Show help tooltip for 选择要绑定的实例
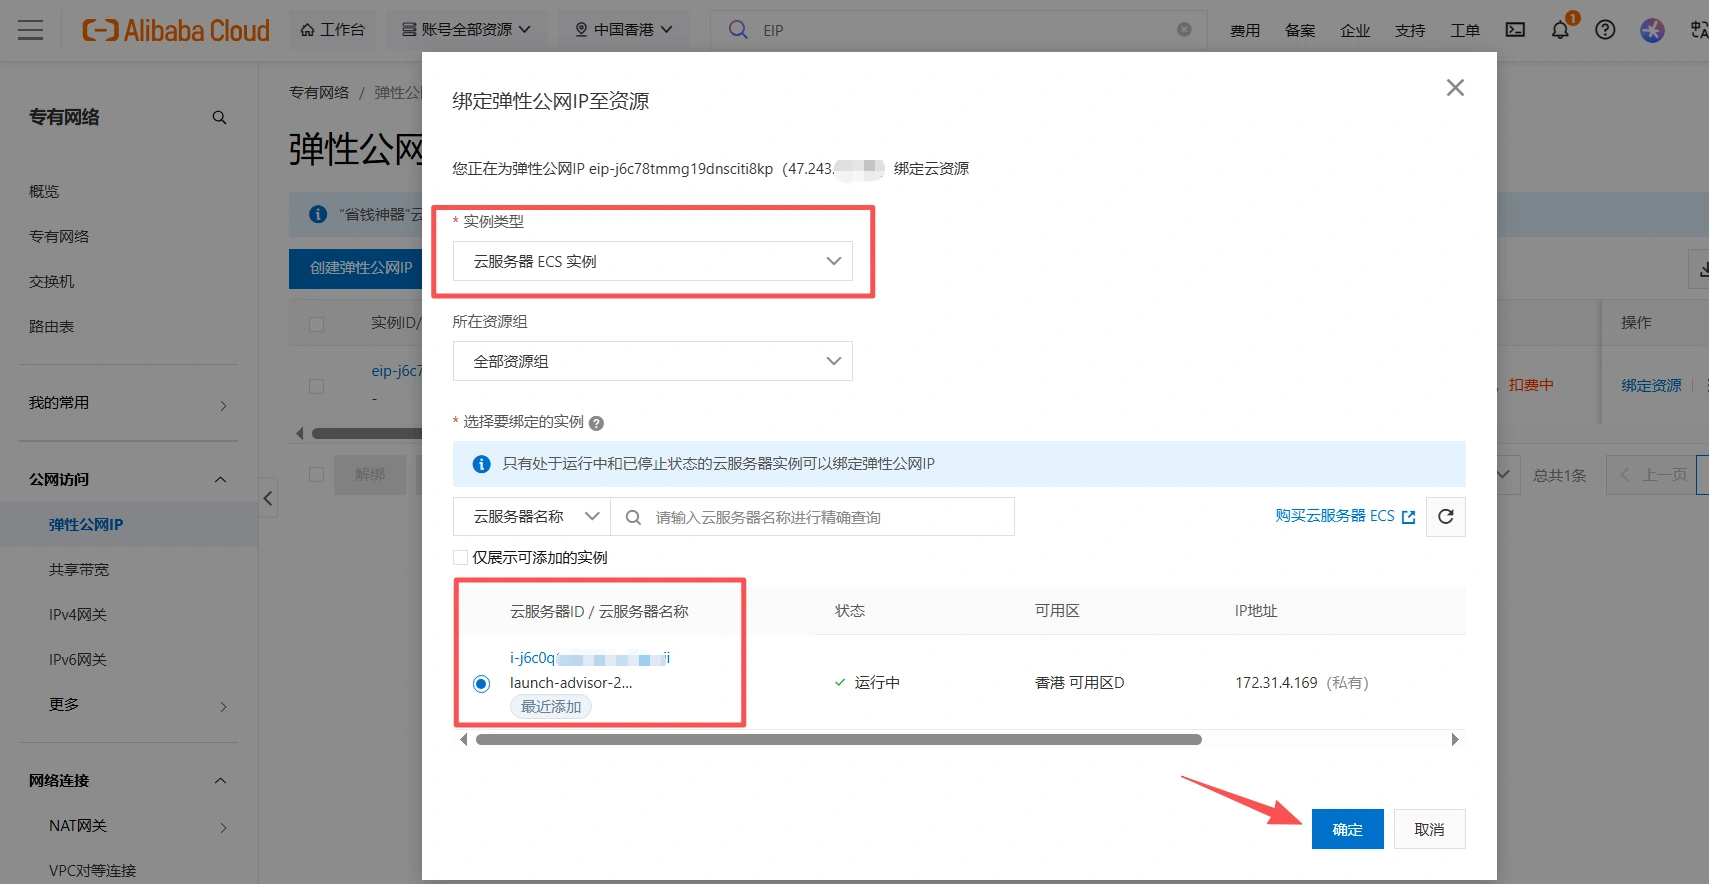1709x884 pixels. click(x=597, y=423)
